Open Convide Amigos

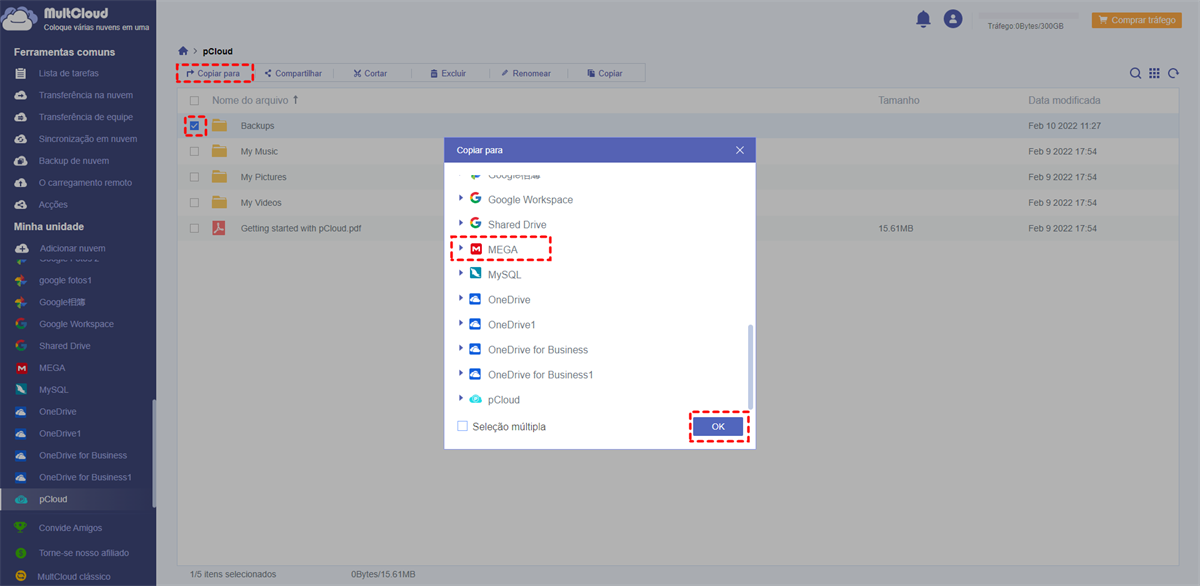[x=70, y=528]
